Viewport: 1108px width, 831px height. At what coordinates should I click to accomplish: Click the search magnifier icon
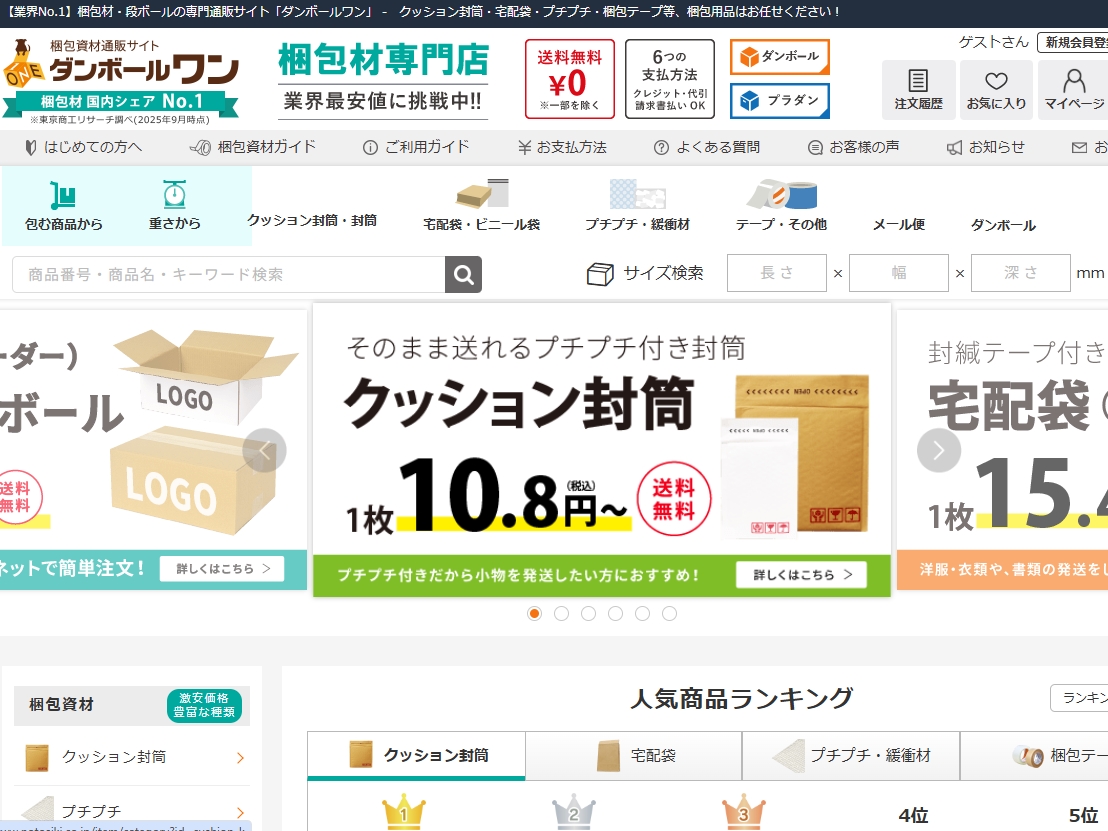click(x=463, y=272)
